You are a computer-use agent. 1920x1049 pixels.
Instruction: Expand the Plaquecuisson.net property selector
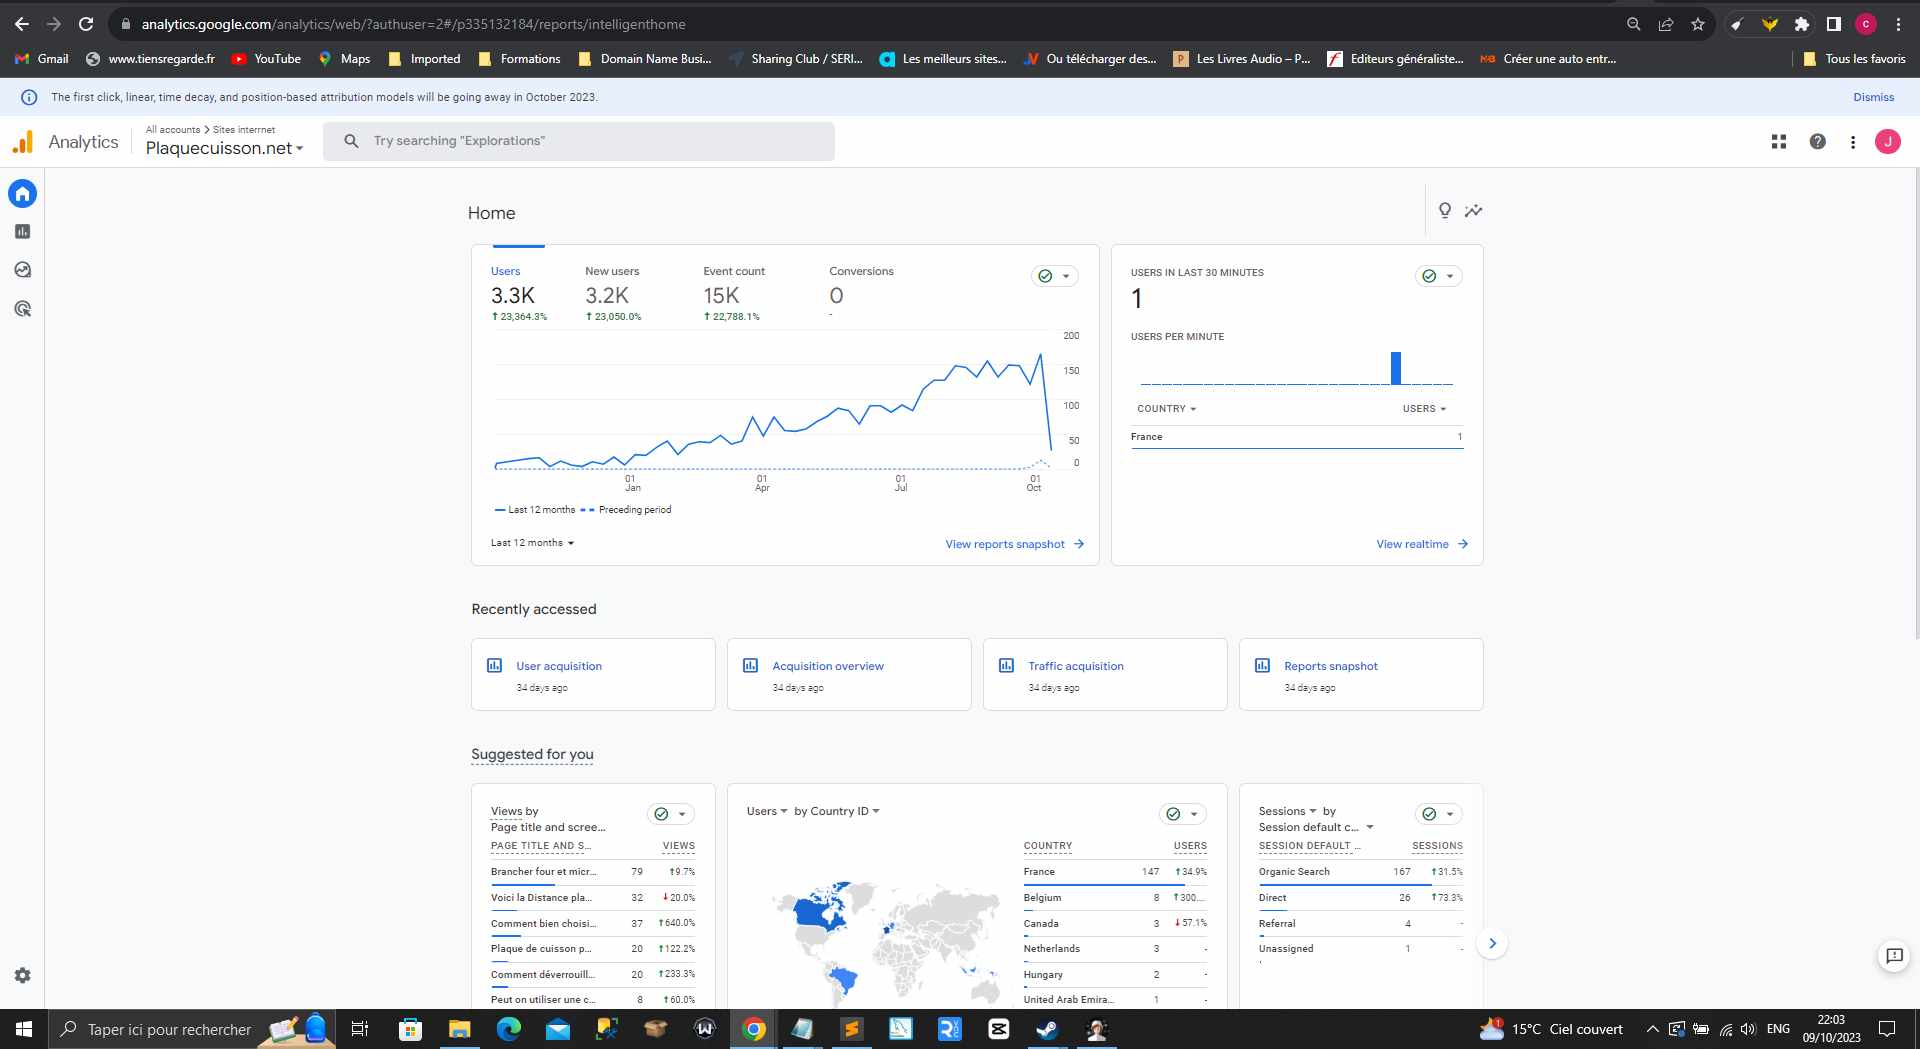pos(224,148)
